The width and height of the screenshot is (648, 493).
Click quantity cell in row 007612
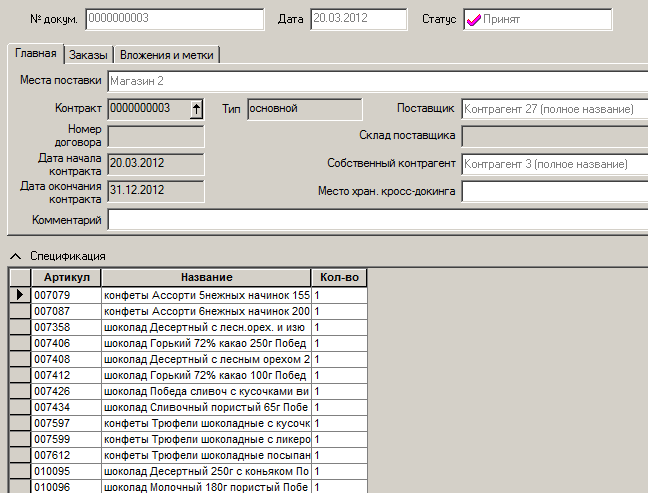click(339, 455)
